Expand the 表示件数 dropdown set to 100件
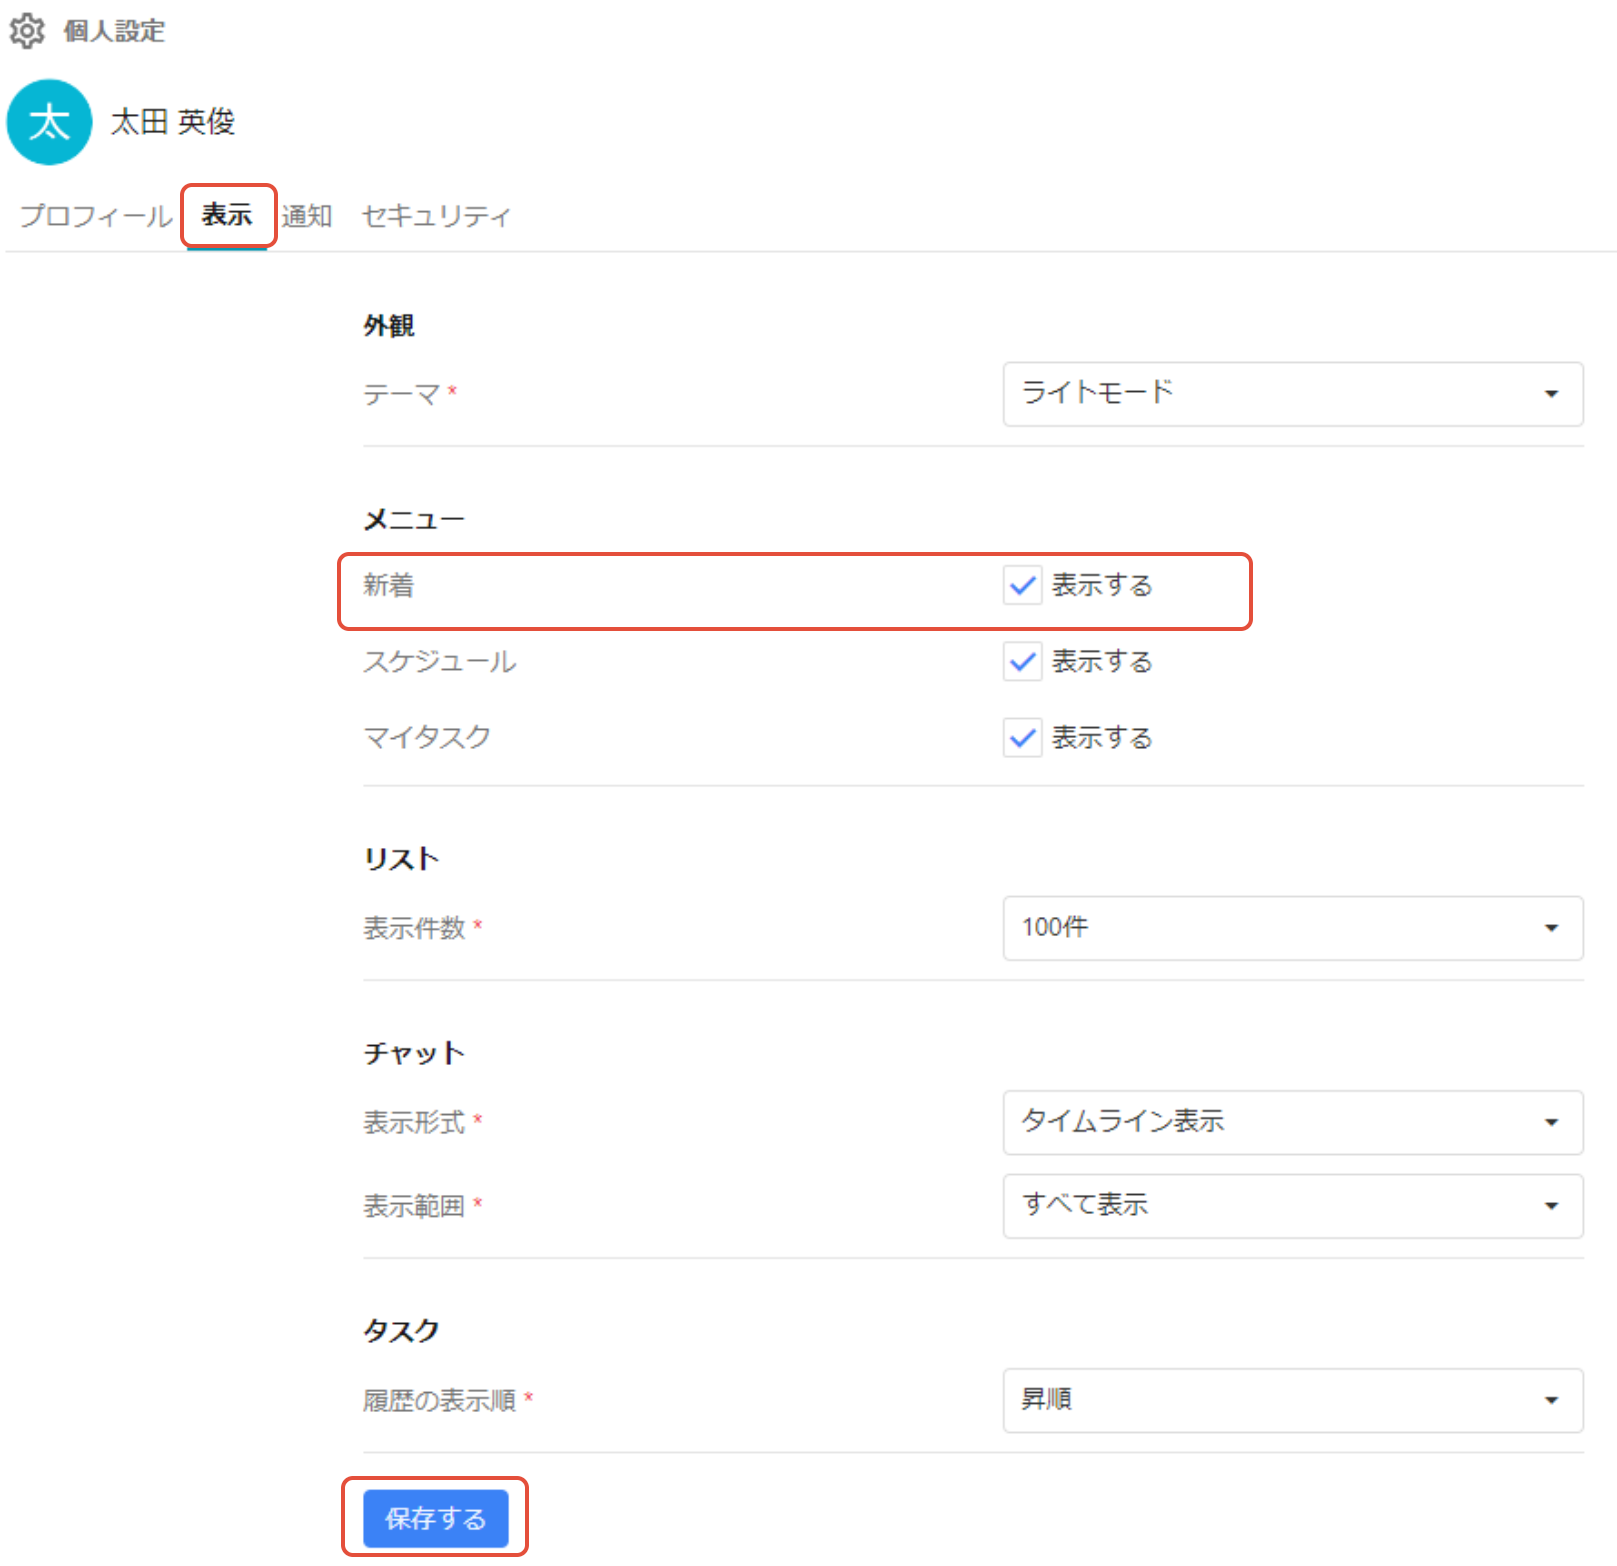This screenshot has width=1617, height=1566. pos(1293,928)
